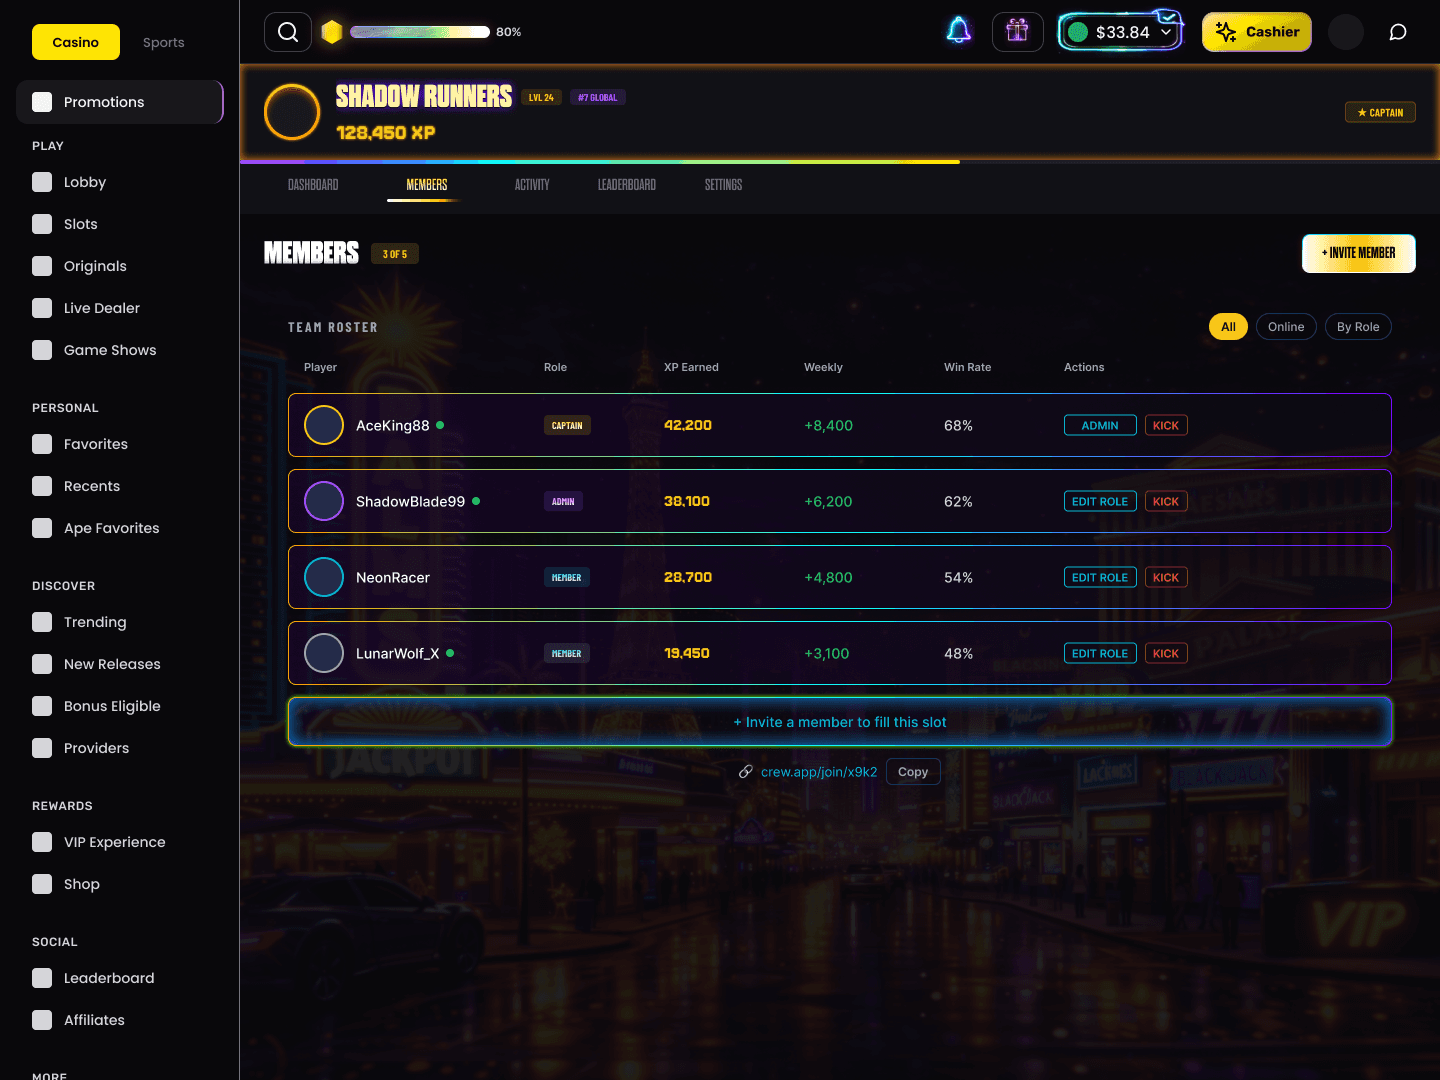The width and height of the screenshot is (1440, 1080).
Task: Open the Dashboard tab
Action: point(313,185)
